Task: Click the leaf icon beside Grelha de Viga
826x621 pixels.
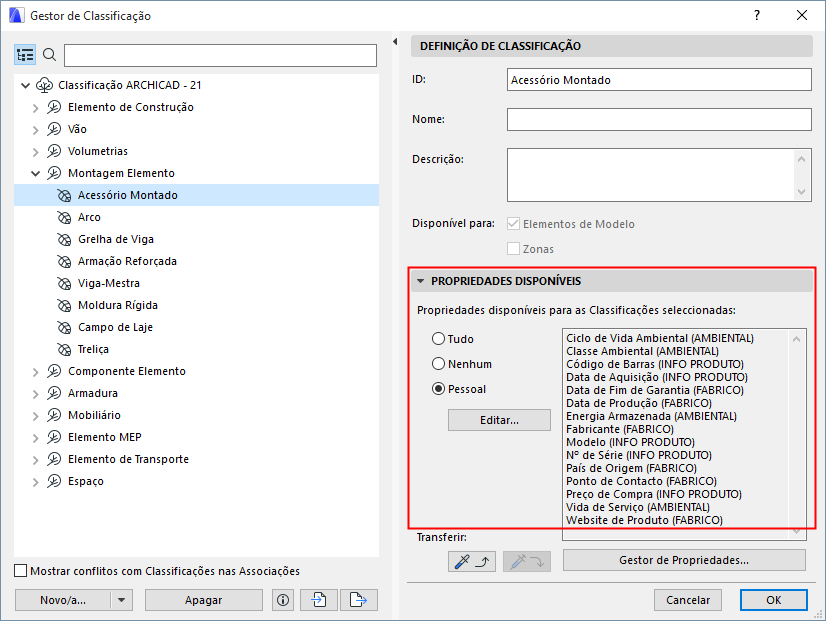Action: pos(64,240)
